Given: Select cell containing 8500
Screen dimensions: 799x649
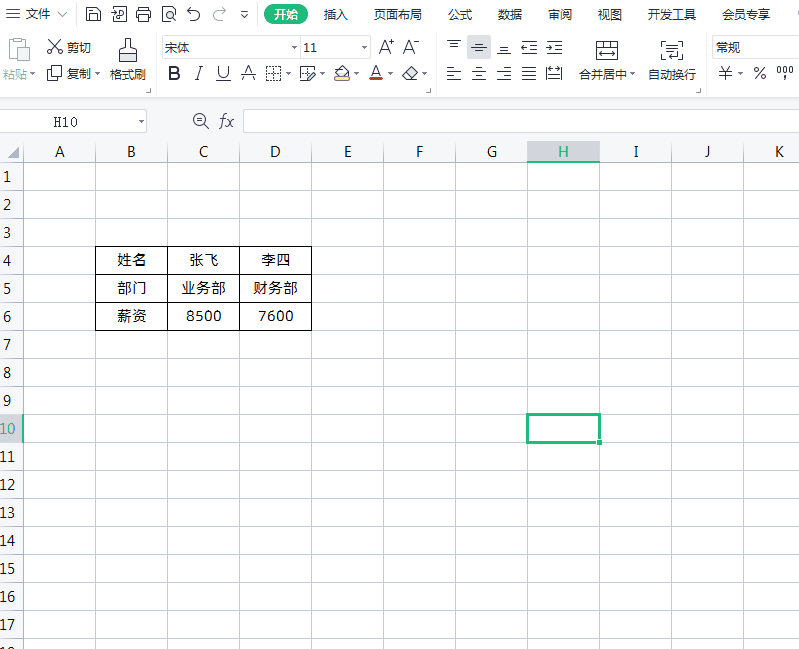Looking at the screenshot, I should click(x=203, y=316).
